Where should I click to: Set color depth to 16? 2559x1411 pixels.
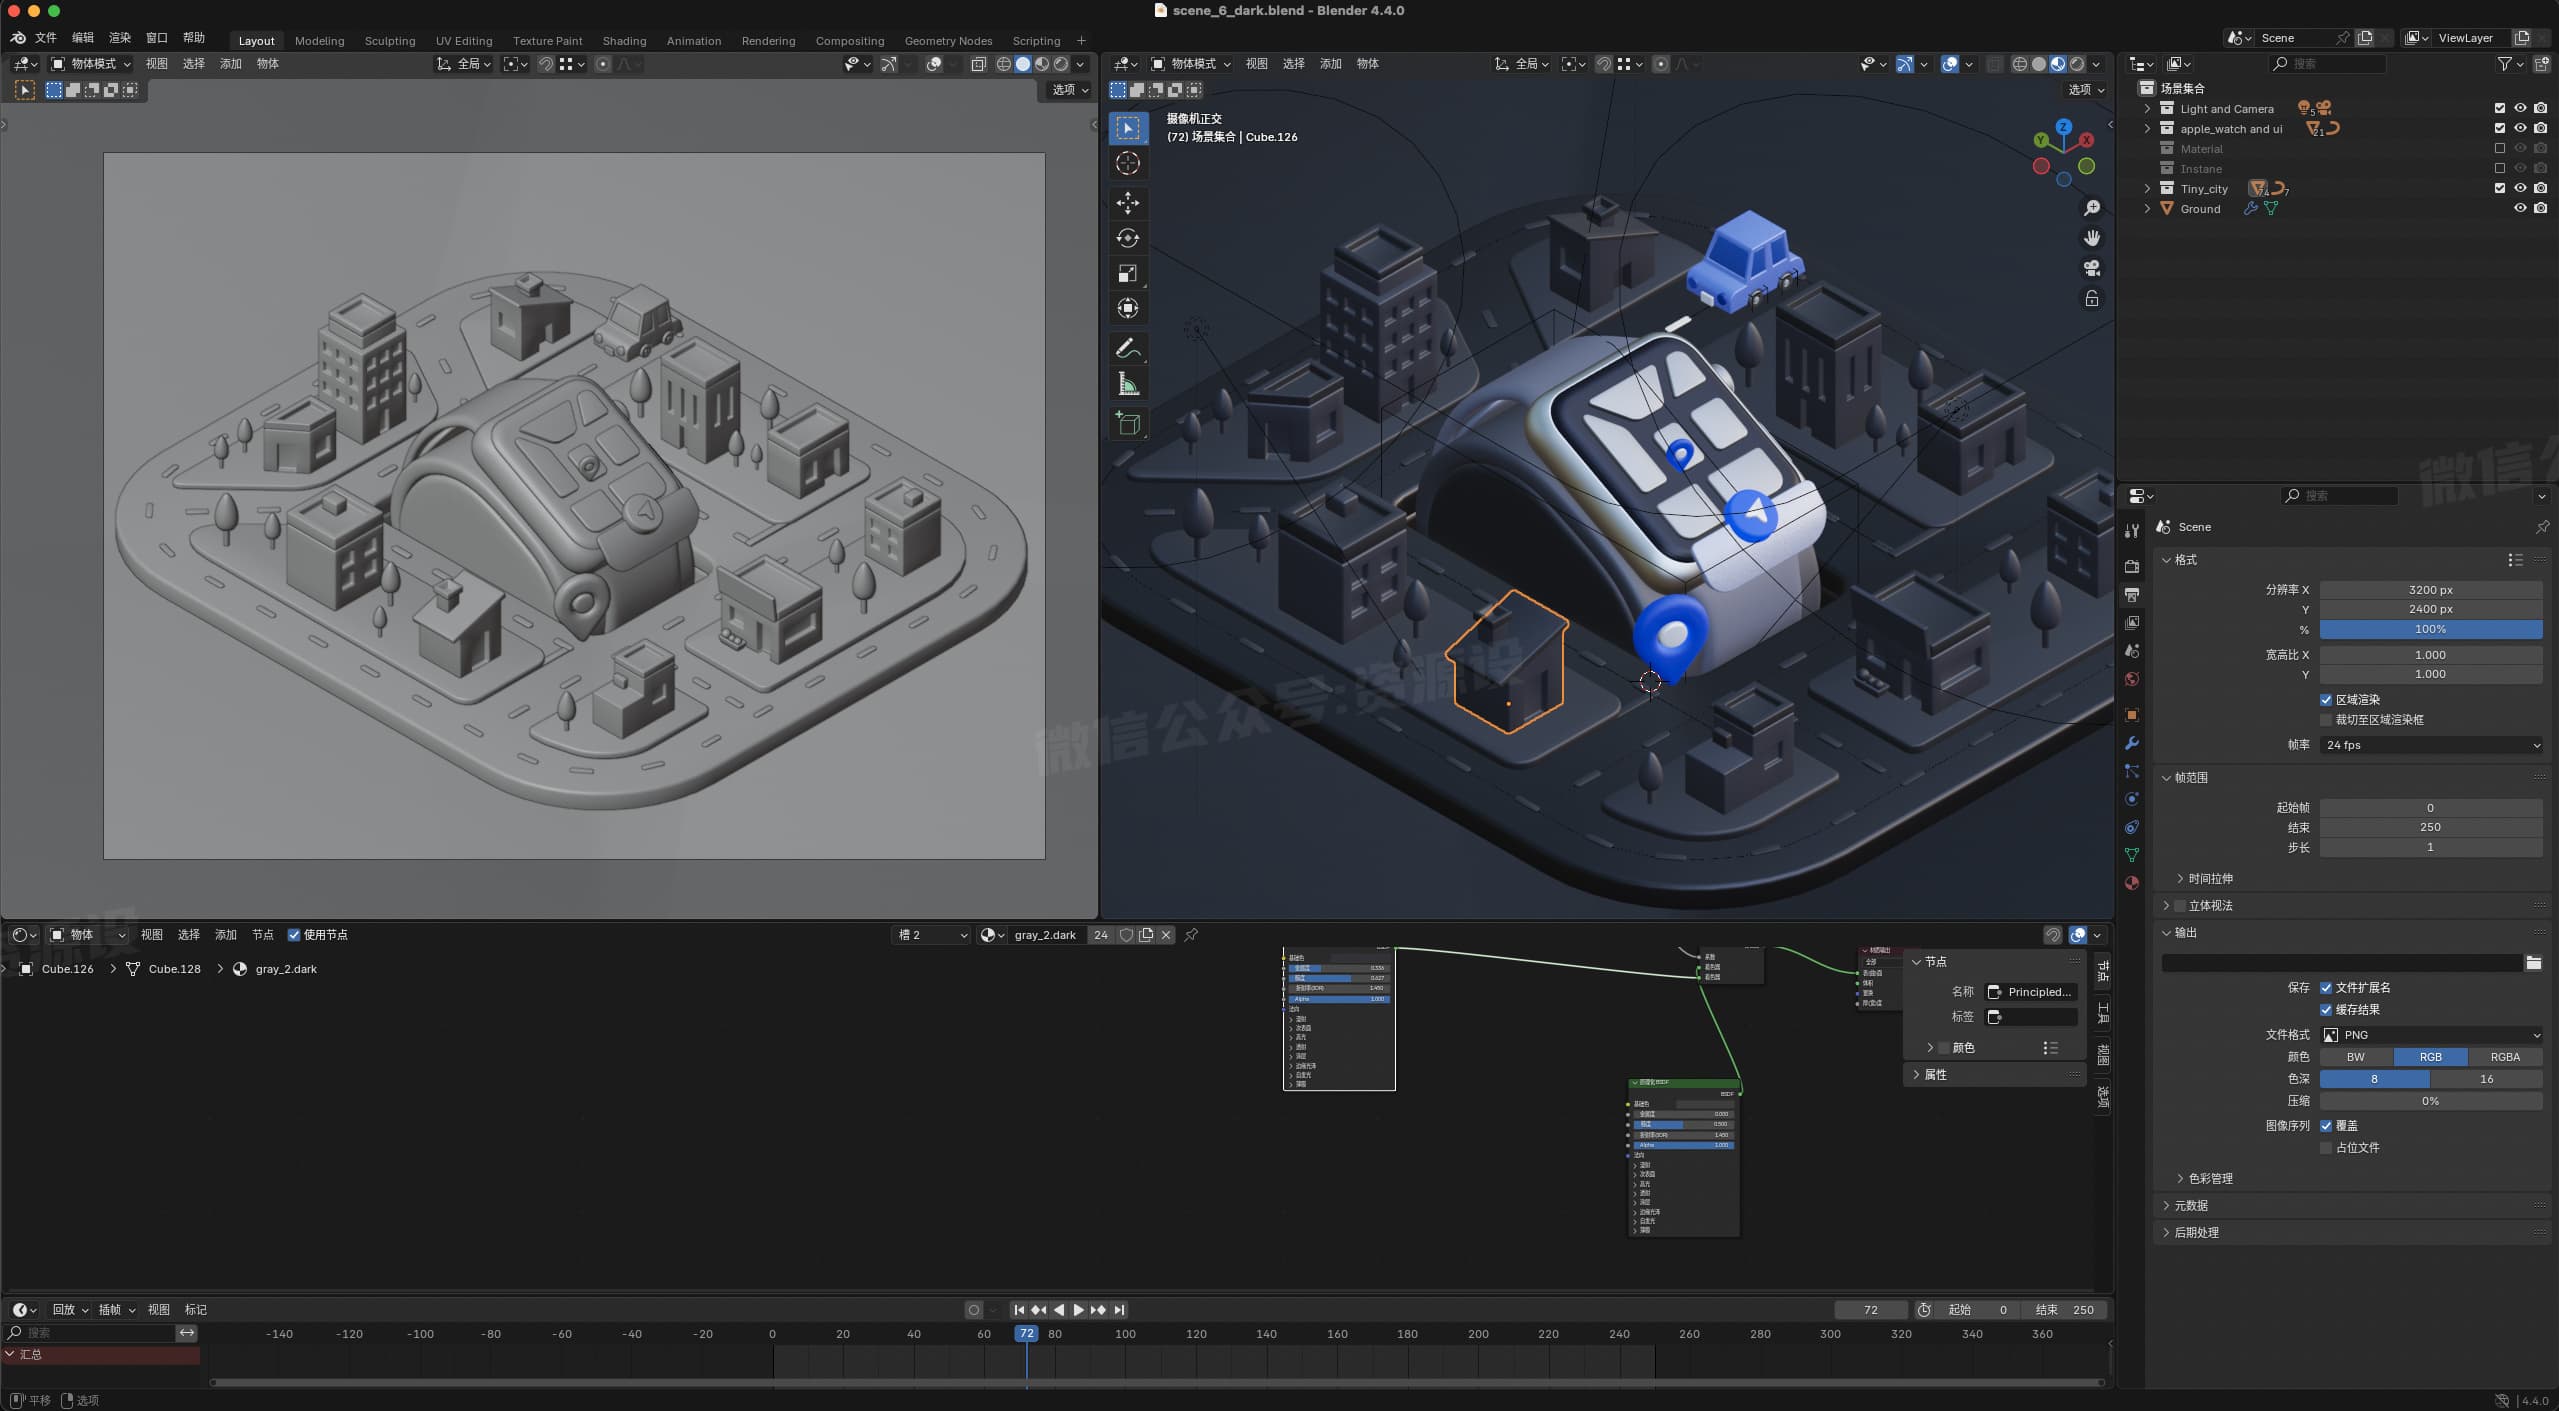[x=2486, y=1079]
